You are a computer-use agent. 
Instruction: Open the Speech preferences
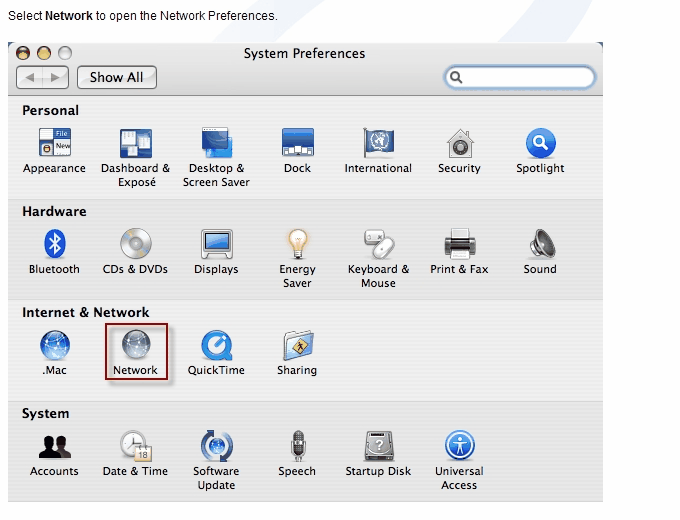298,454
